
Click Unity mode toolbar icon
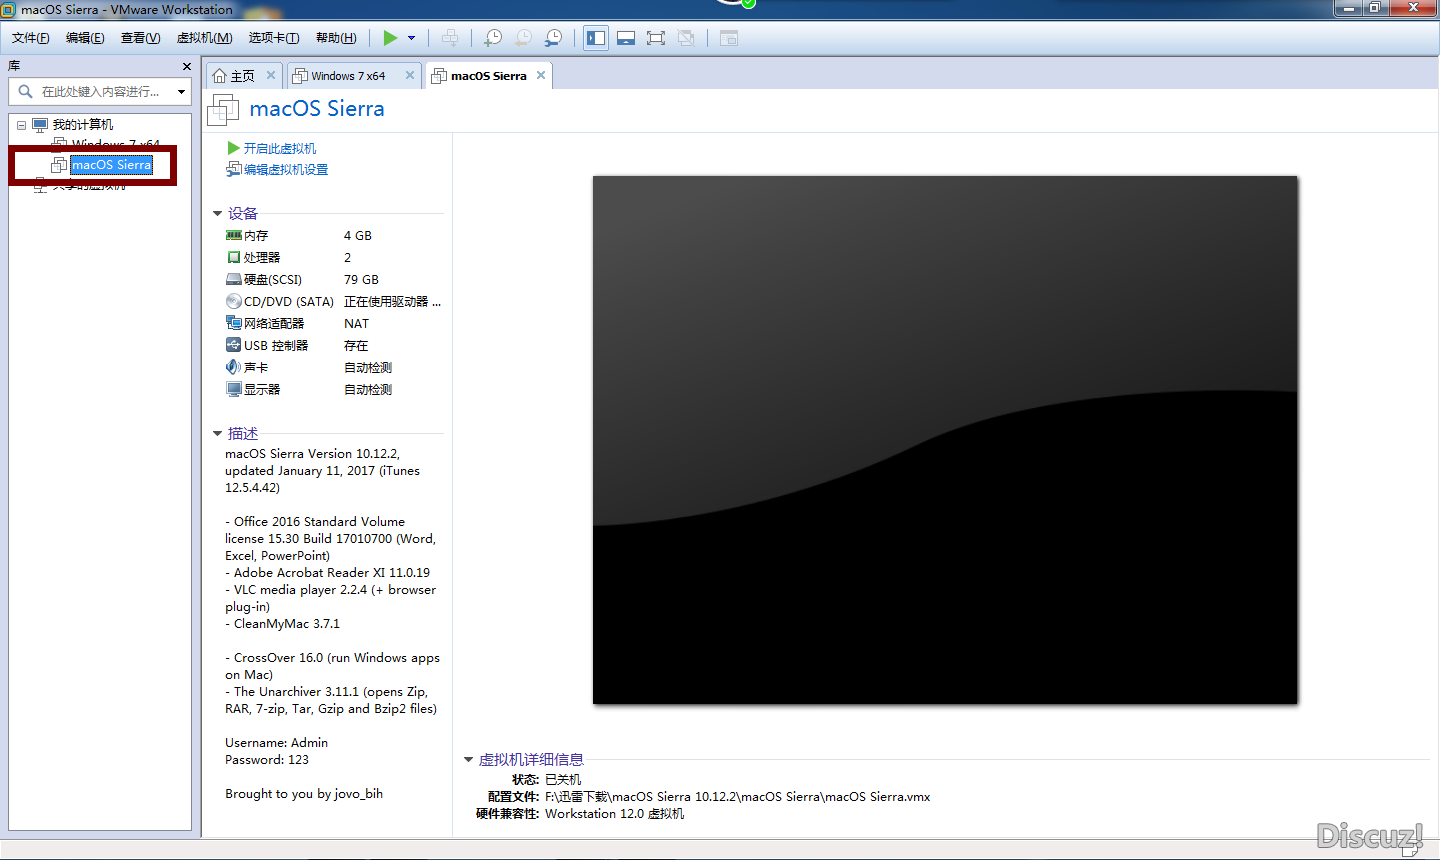pyautogui.click(x=686, y=38)
